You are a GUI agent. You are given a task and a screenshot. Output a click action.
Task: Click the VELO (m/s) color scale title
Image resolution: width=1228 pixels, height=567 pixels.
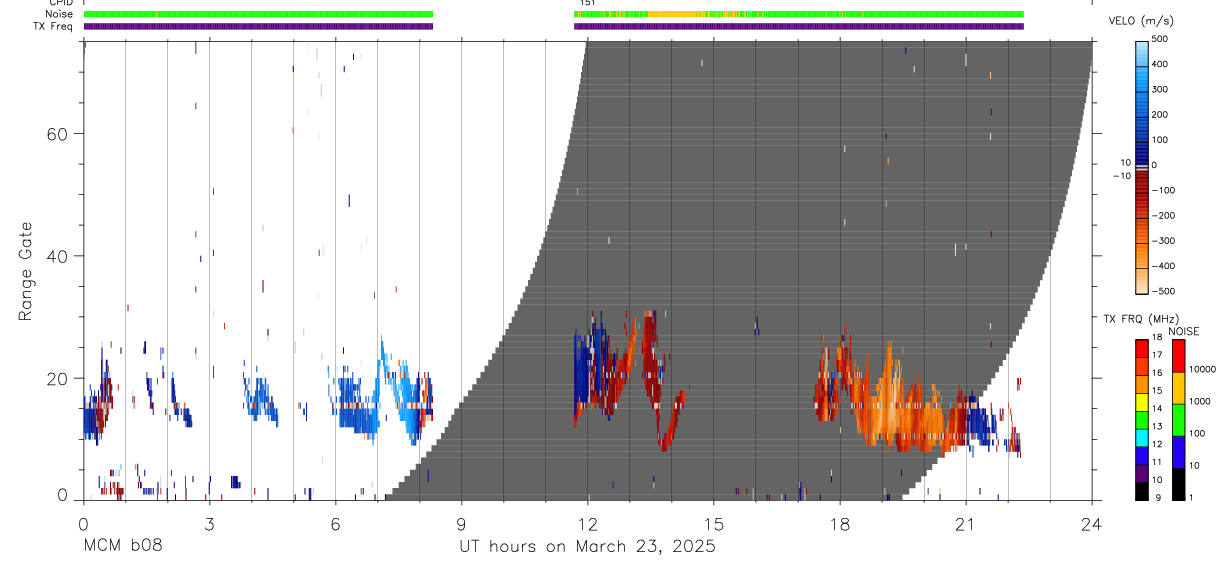coord(1141,20)
